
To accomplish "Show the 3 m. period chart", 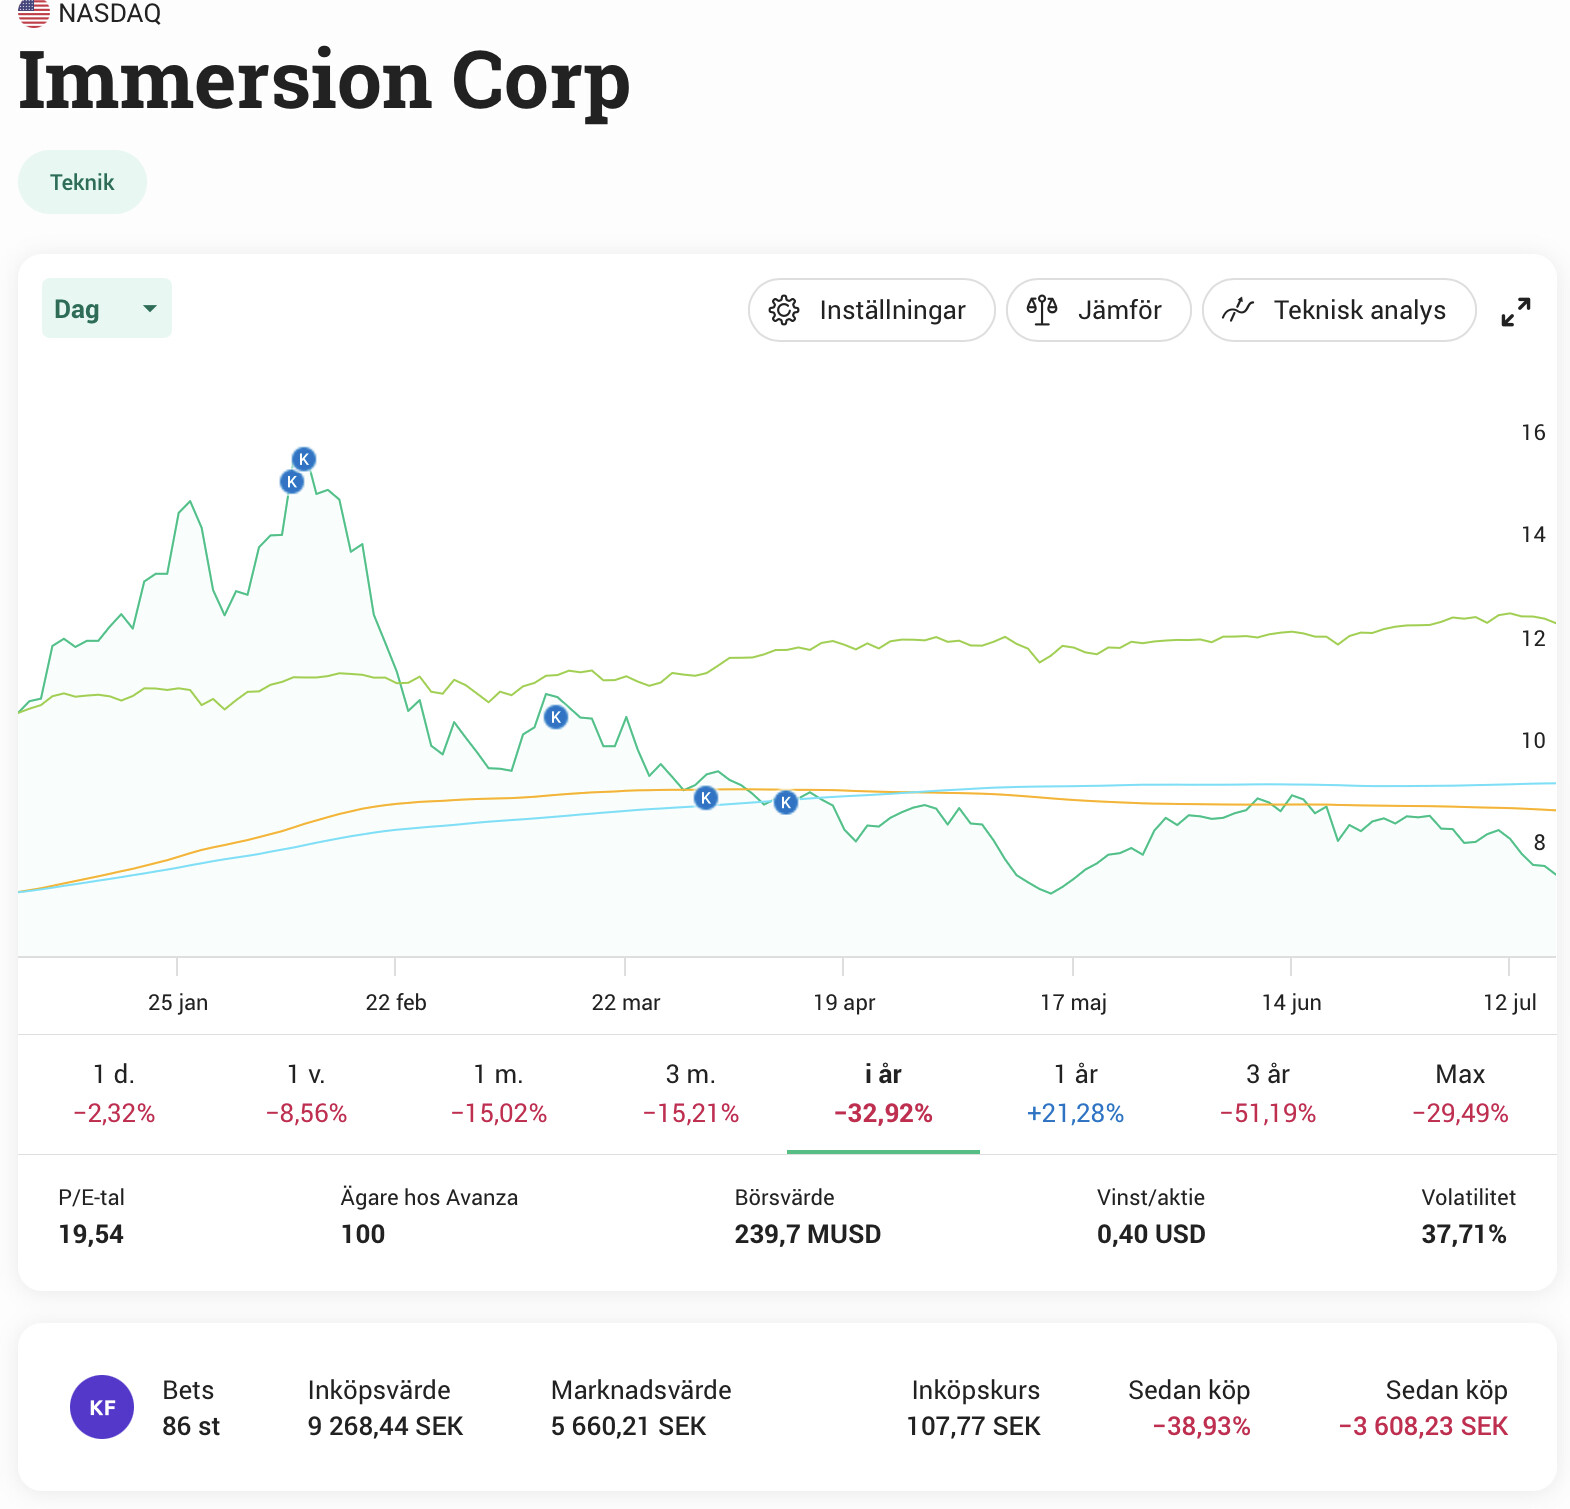I will pyautogui.click(x=690, y=1093).
